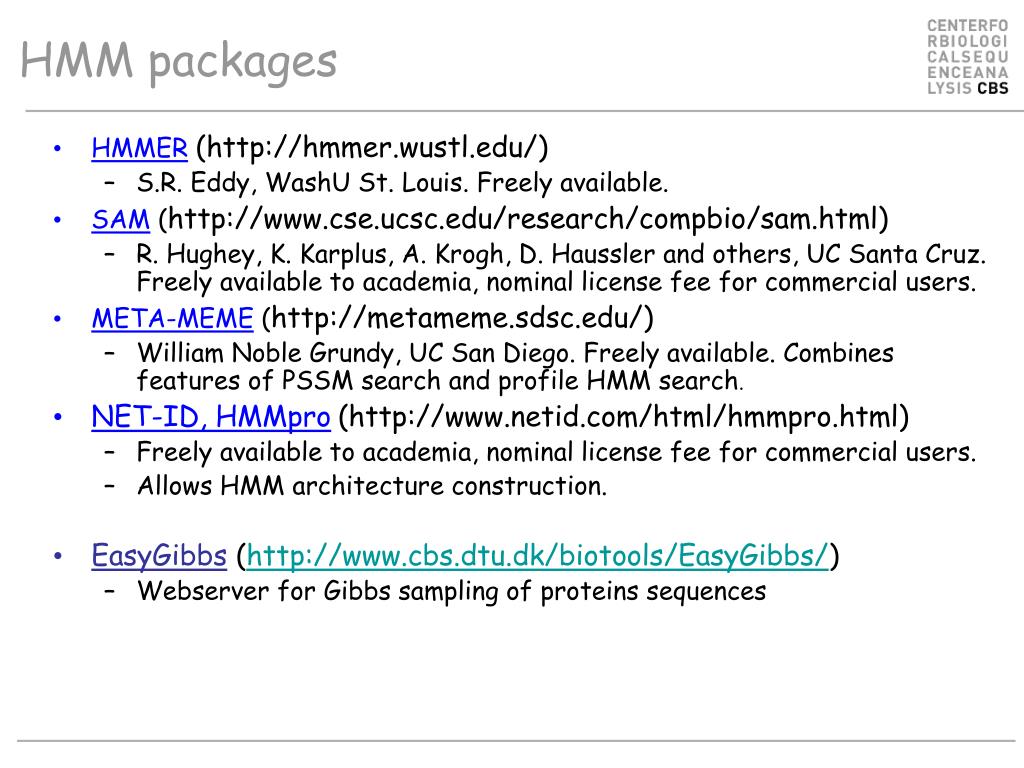
Task: Open the NET-ID, HMMpro link
Action: tap(211, 417)
